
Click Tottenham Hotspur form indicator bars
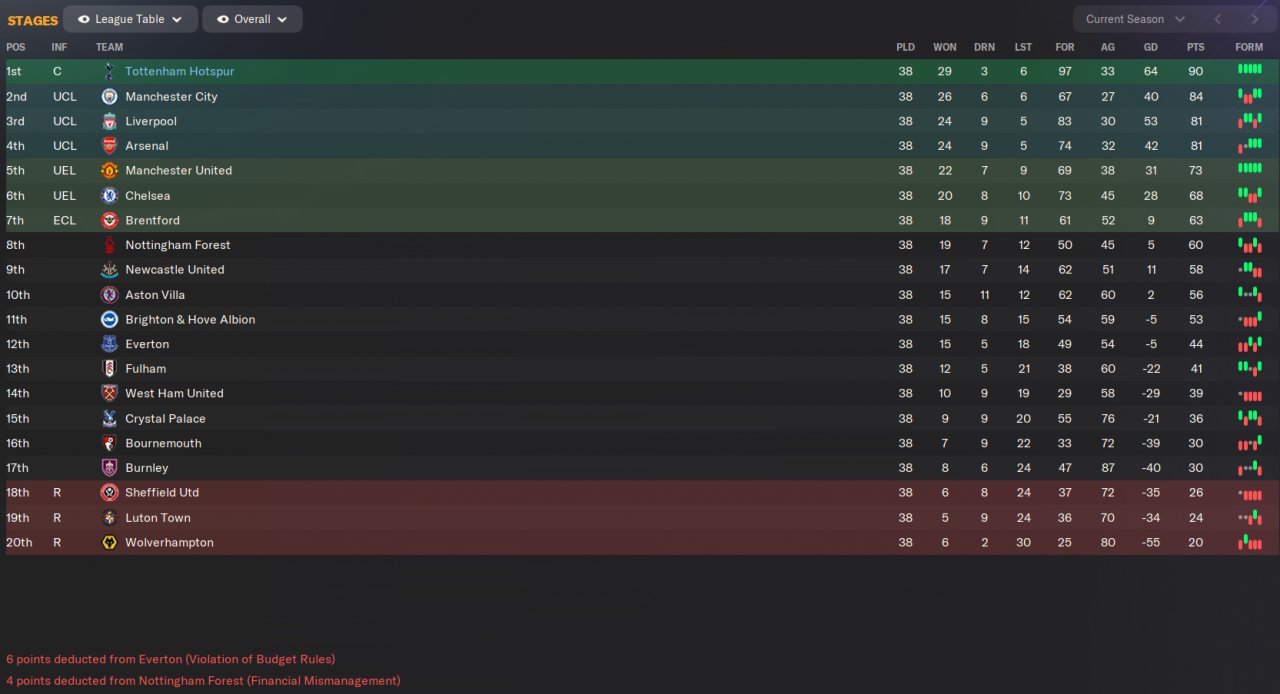click(x=1249, y=70)
